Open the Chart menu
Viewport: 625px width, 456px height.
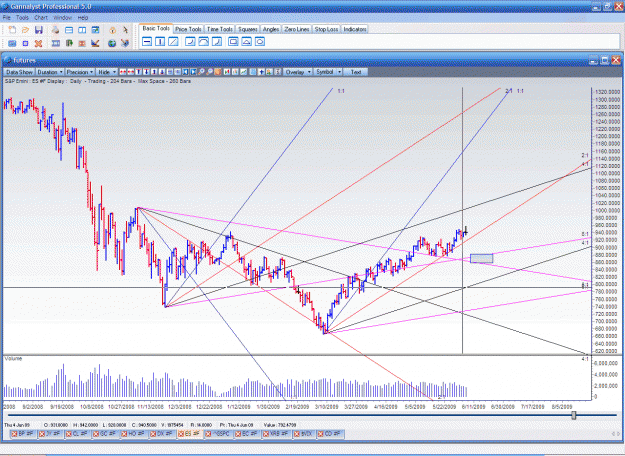(x=41, y=18)
